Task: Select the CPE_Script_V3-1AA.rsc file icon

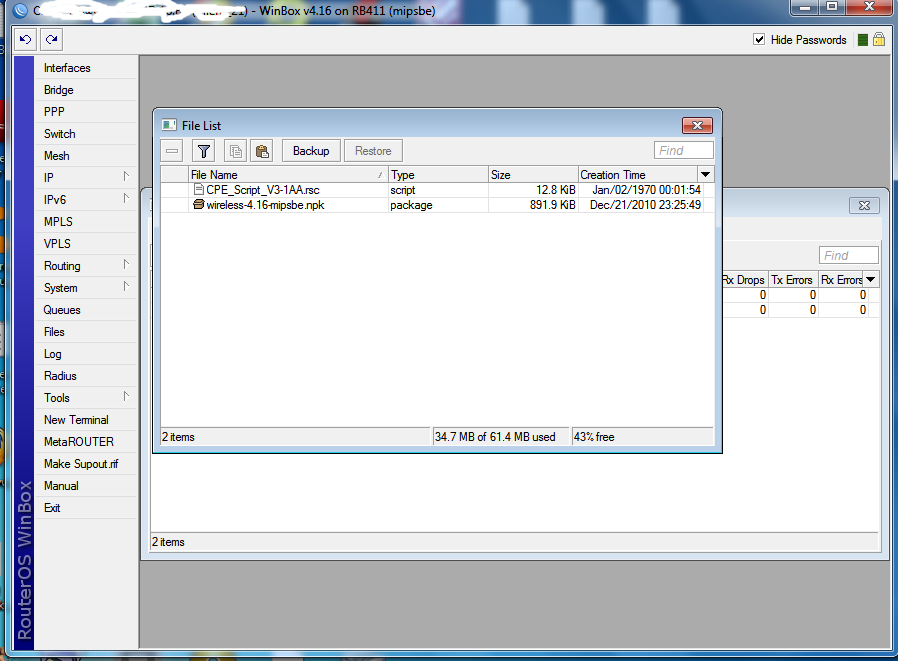Action: (199, 190)
